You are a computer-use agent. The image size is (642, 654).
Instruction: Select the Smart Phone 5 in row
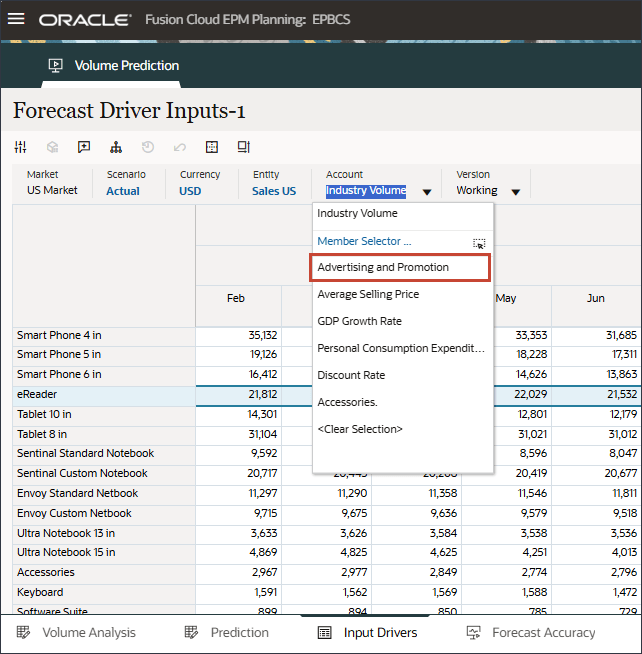tap(104, 355)
